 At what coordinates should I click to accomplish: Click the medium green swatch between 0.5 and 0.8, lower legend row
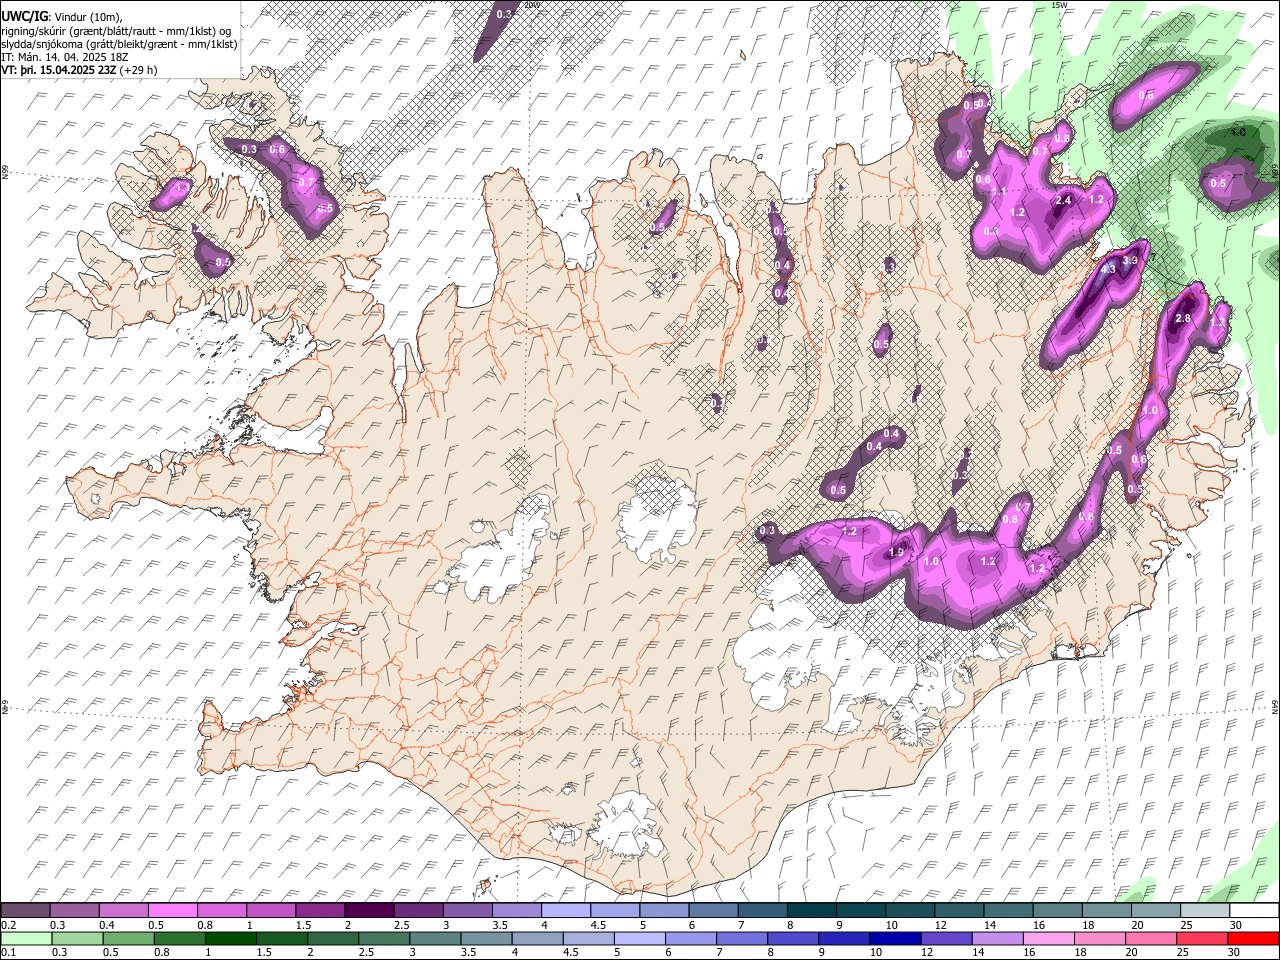pyautogui.click(x=129, y=939)
